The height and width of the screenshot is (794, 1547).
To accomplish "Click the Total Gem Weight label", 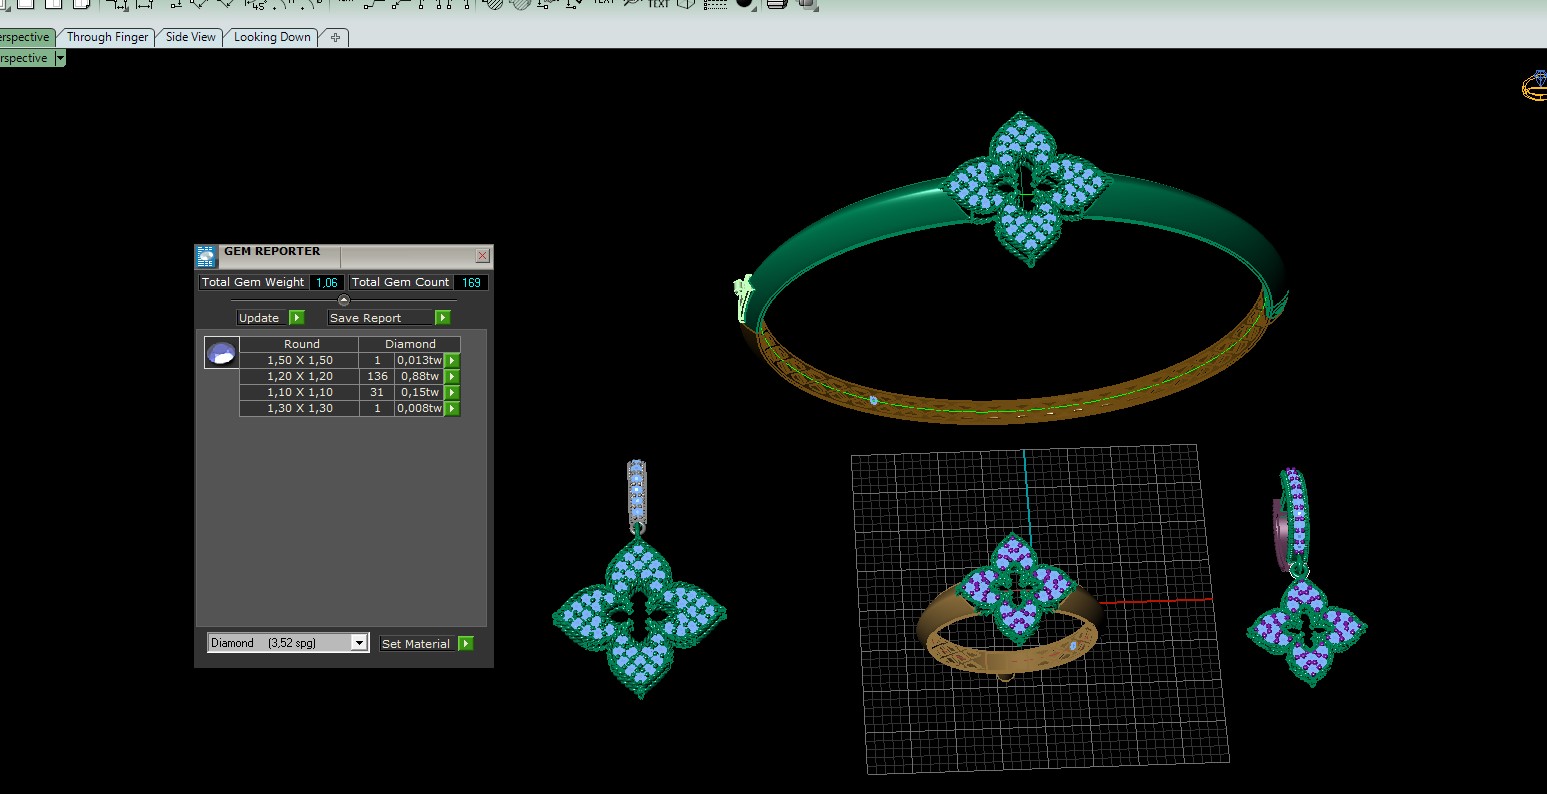I will pos(253,282).
